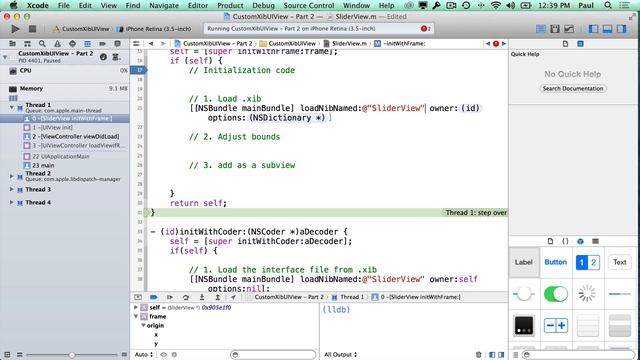Open the Log navigator tab icon

click(118, 44)
